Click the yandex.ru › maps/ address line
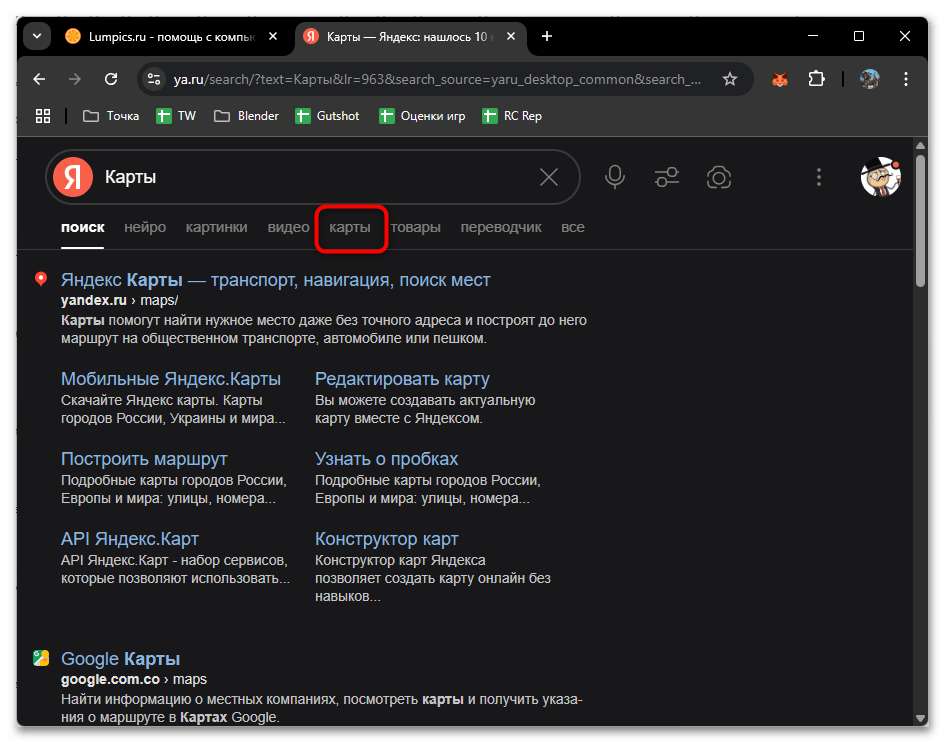Image resolution: width=945 pixels, height=743 pixels. click(119, 300)
